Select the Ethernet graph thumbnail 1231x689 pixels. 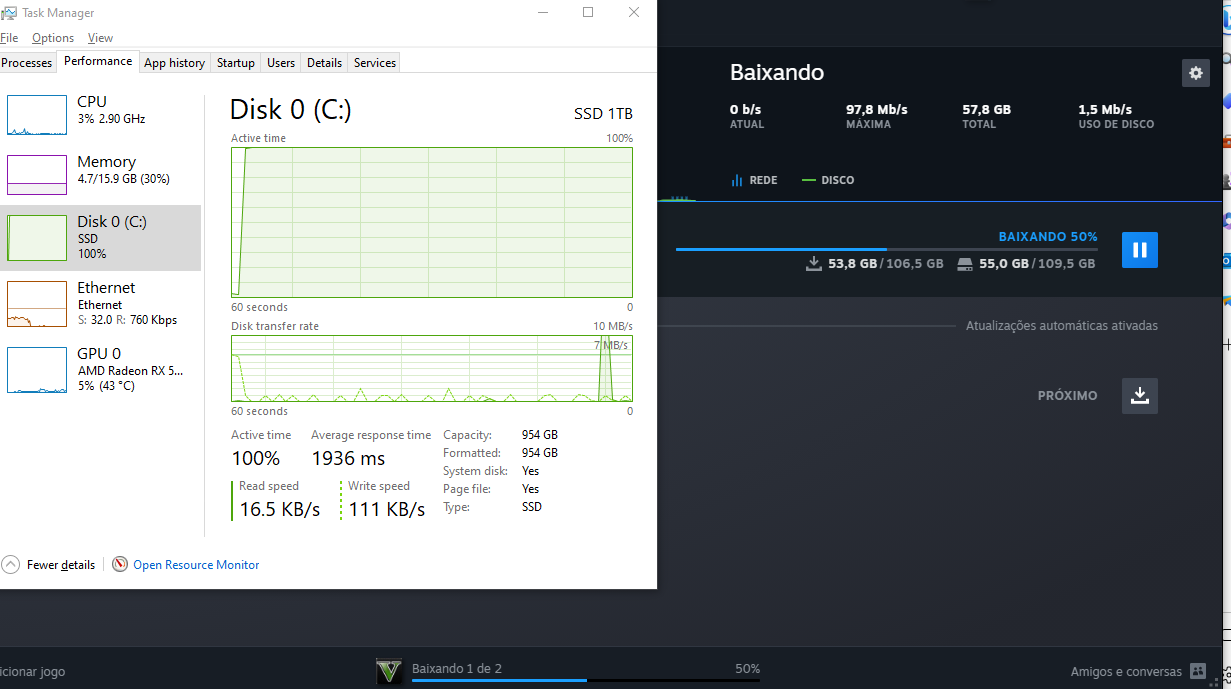click(37, 304)
